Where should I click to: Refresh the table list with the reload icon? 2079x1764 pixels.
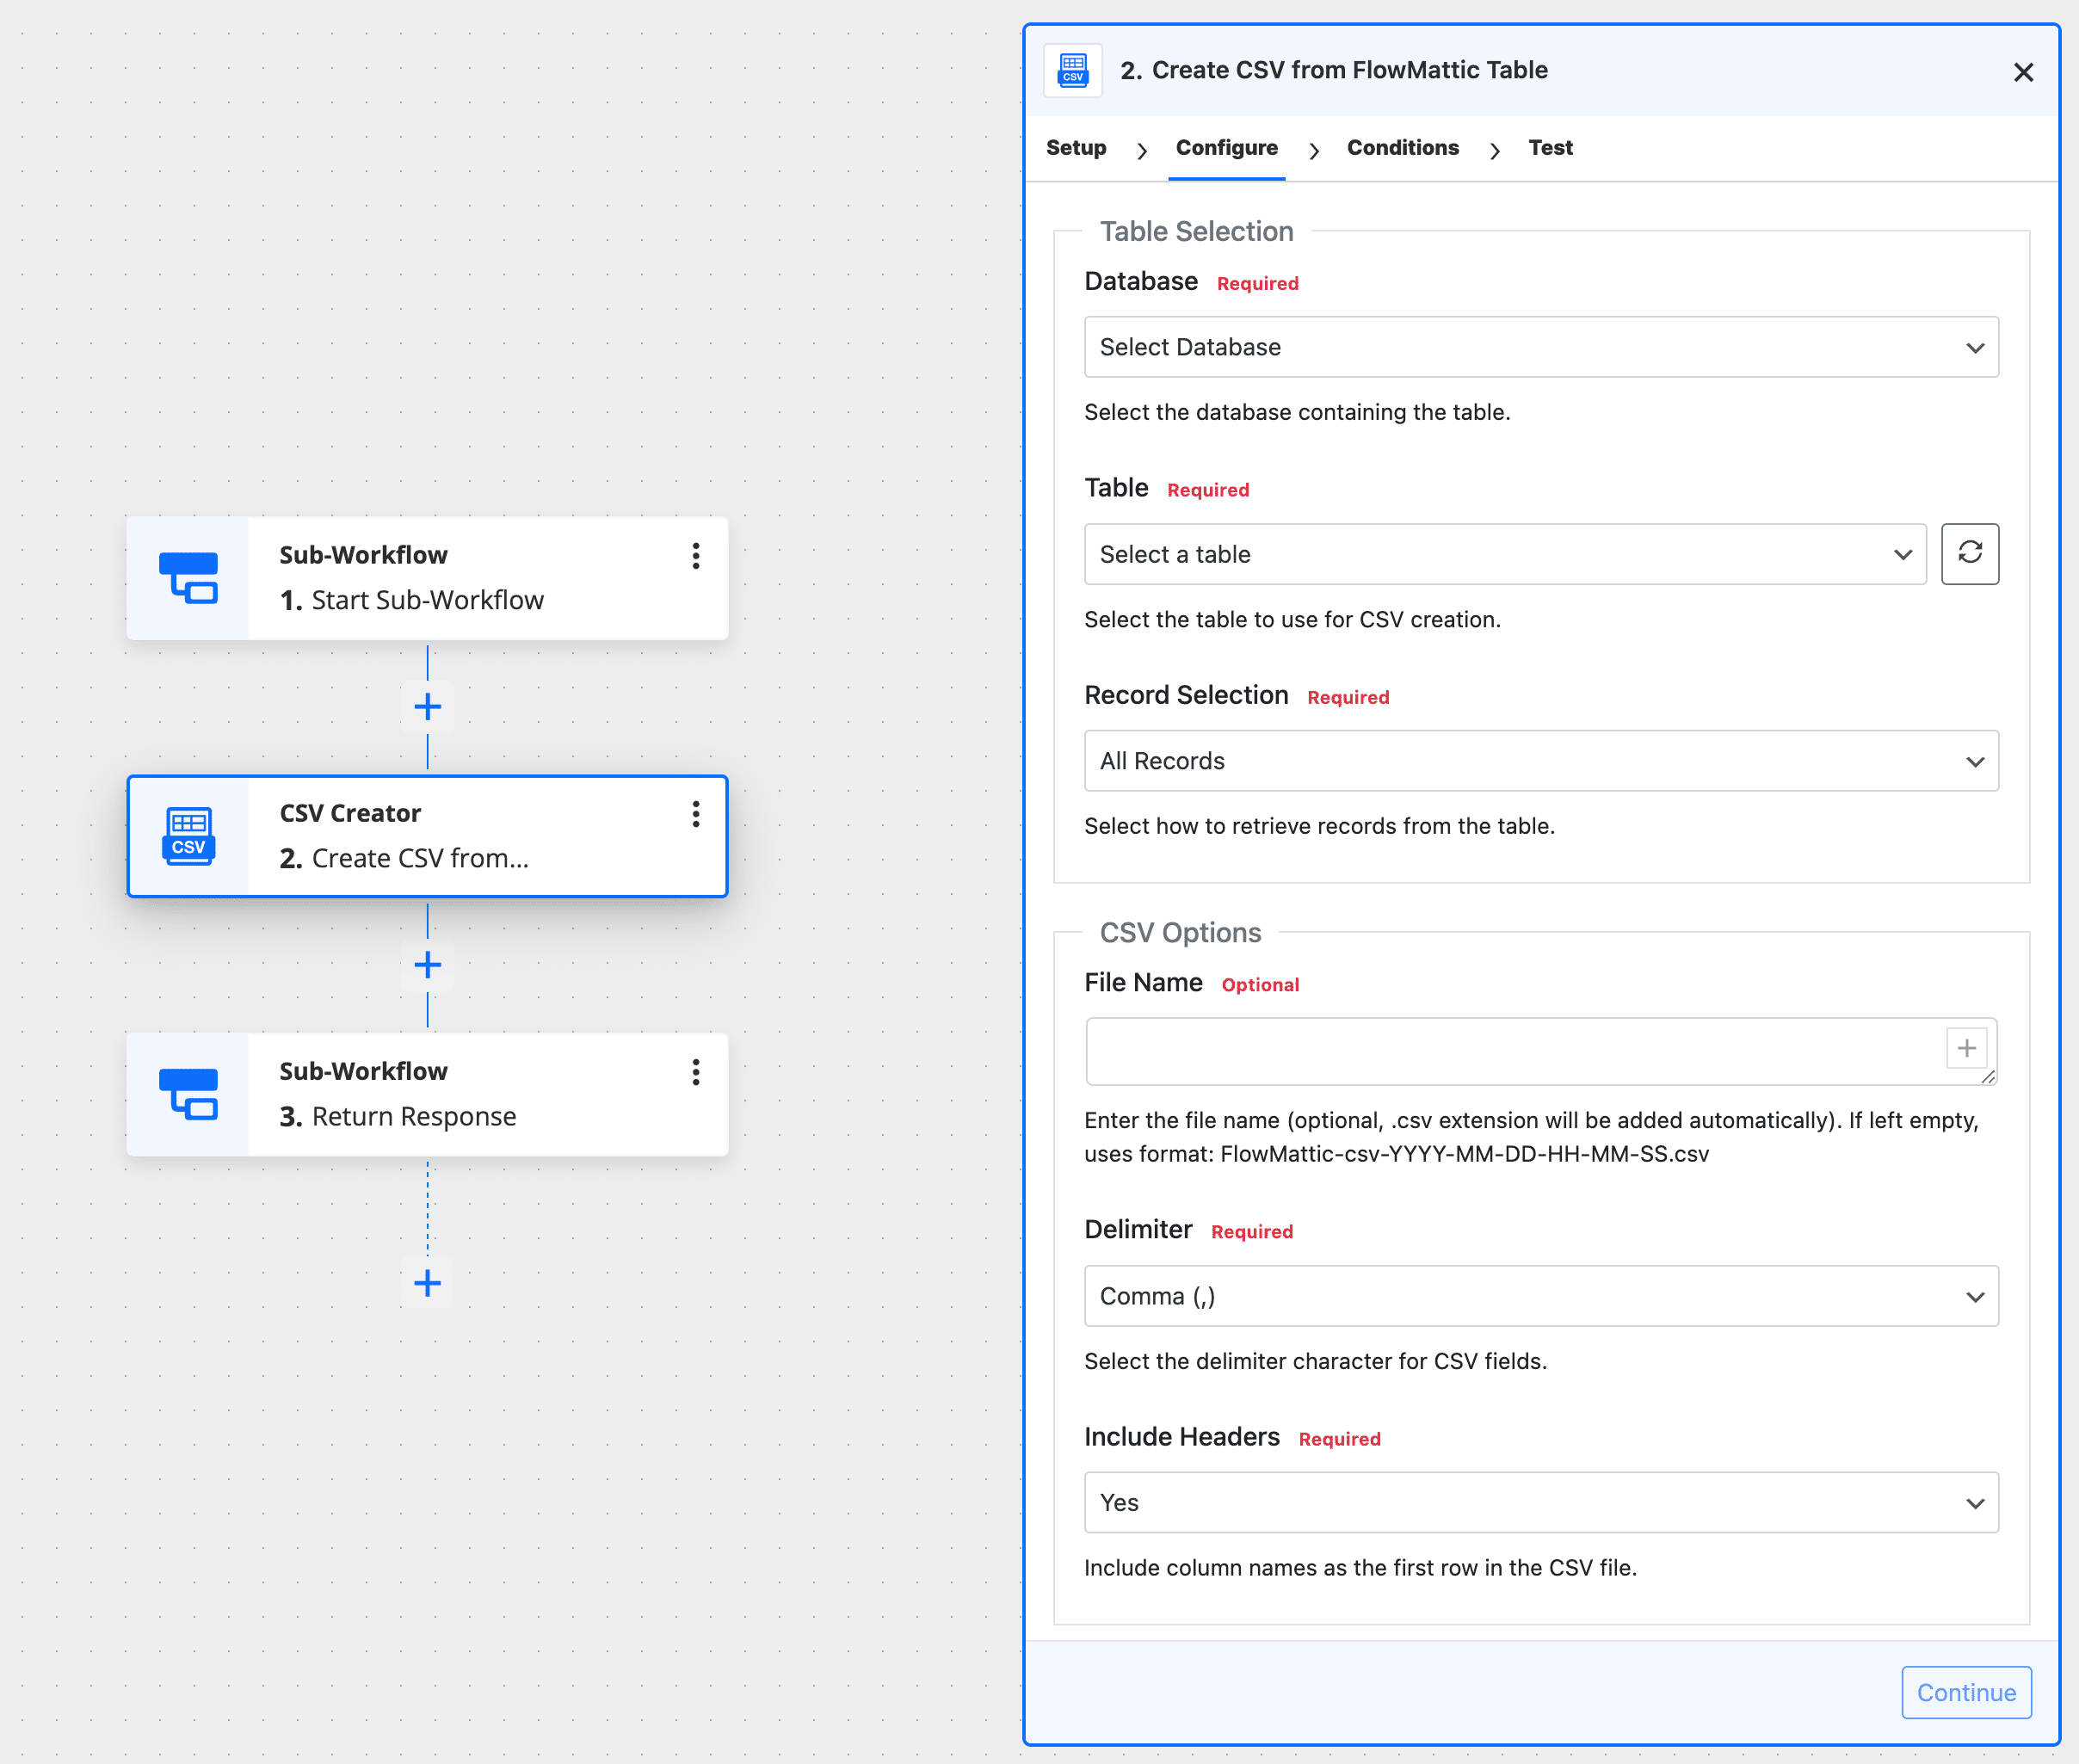click(1969, 554)
